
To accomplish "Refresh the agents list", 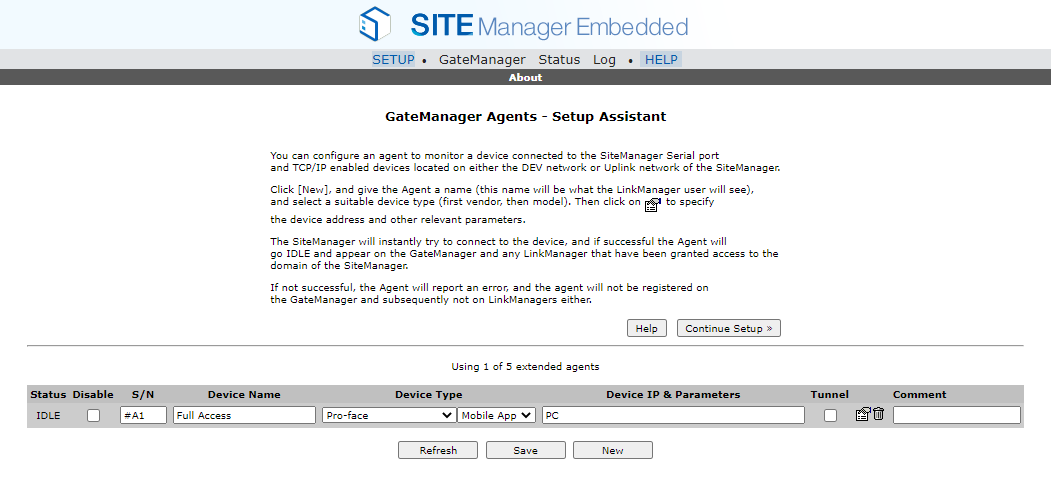I will click(x=438, y=450).
